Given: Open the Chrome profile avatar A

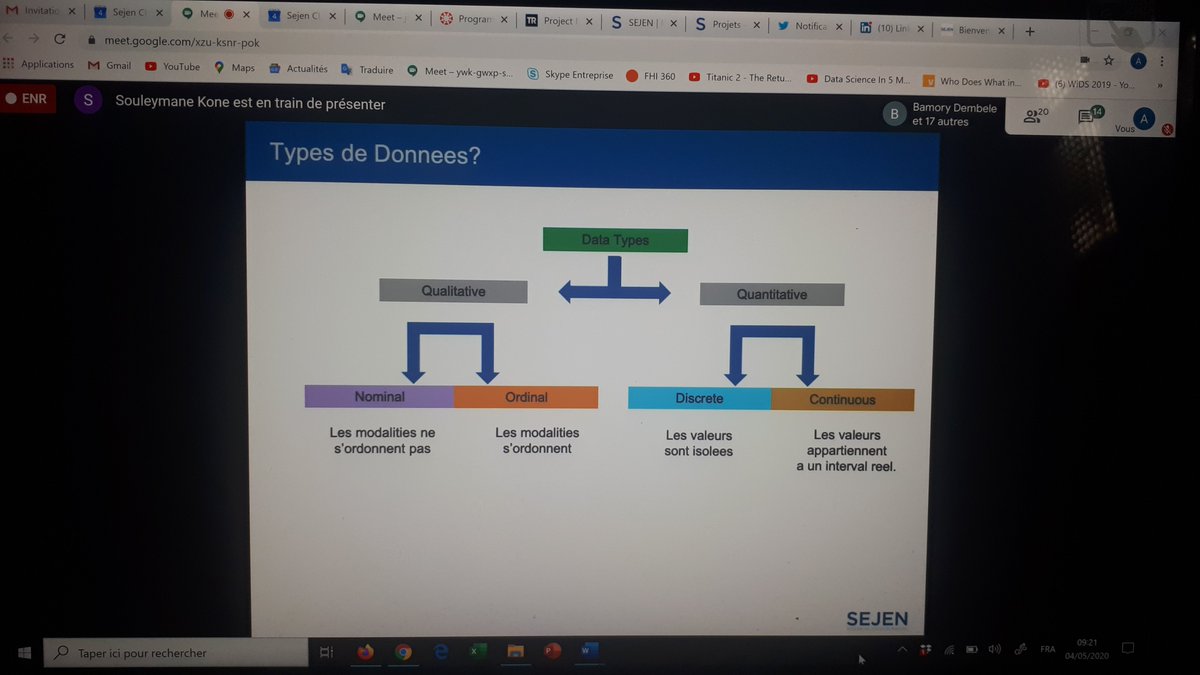Looking at the screenshot, I should click(x=1138, y=62).
